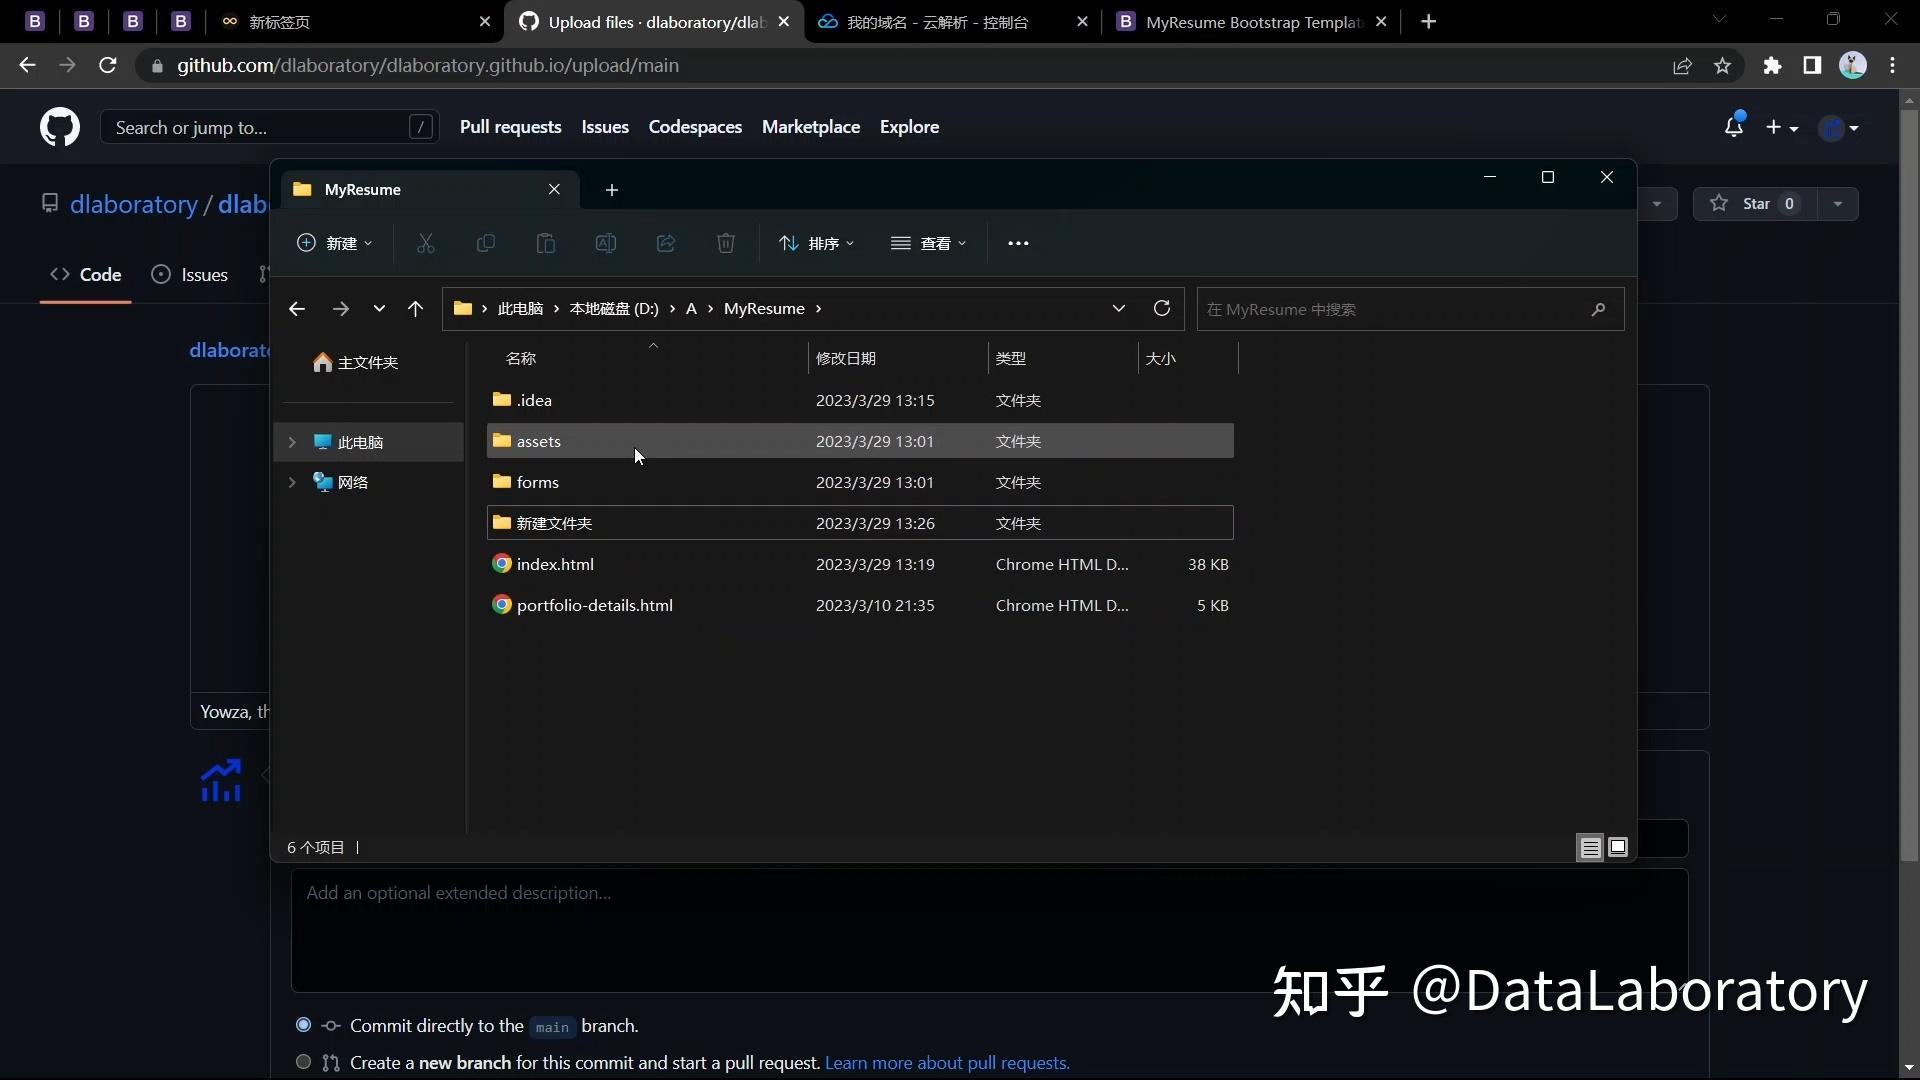
Task: Open the 查看 (View) dropdown
Action: [x=929, y=243]
